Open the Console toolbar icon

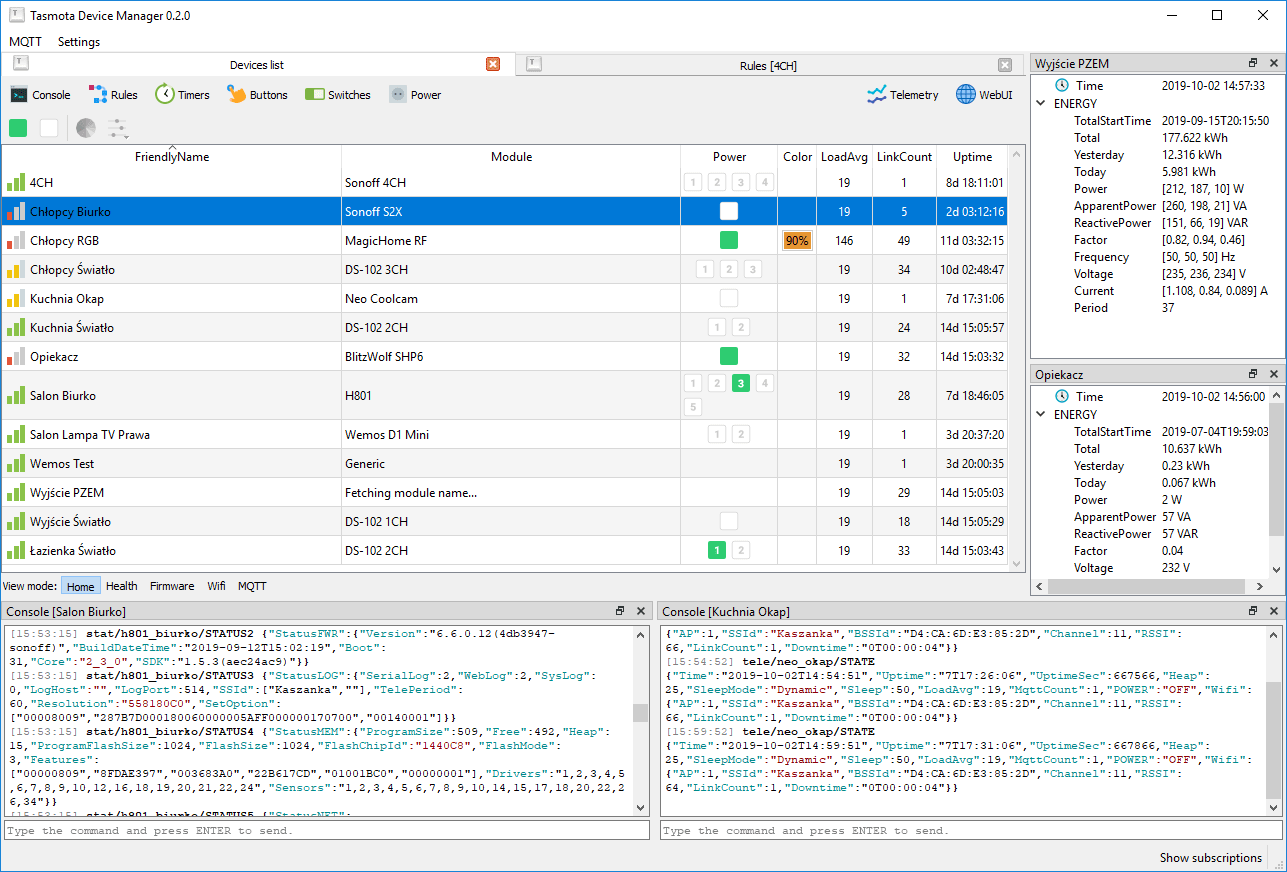(19, 95)
